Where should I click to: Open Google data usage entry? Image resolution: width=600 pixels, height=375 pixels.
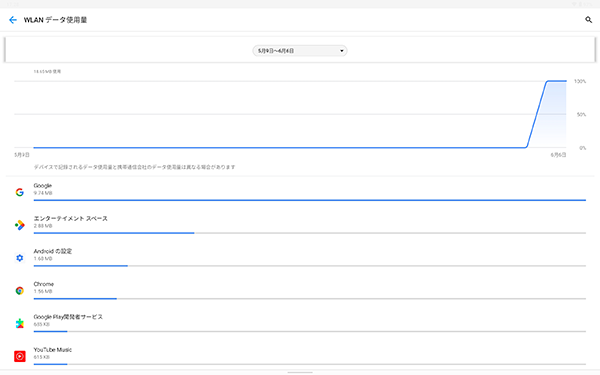300,192
